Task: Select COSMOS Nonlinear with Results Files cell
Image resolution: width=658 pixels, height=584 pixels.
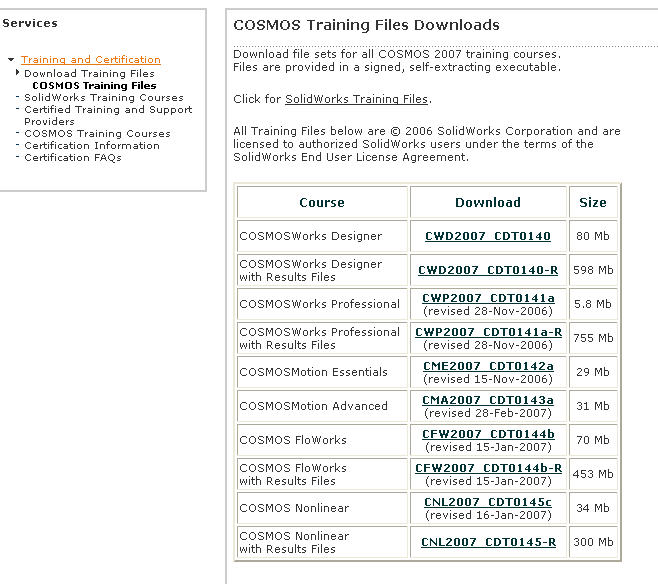Action: click(x=322, y=542)
